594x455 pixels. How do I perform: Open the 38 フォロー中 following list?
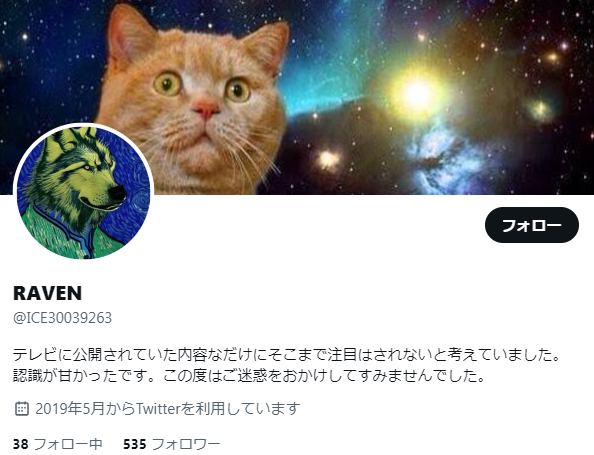click(x=58, y=444)
